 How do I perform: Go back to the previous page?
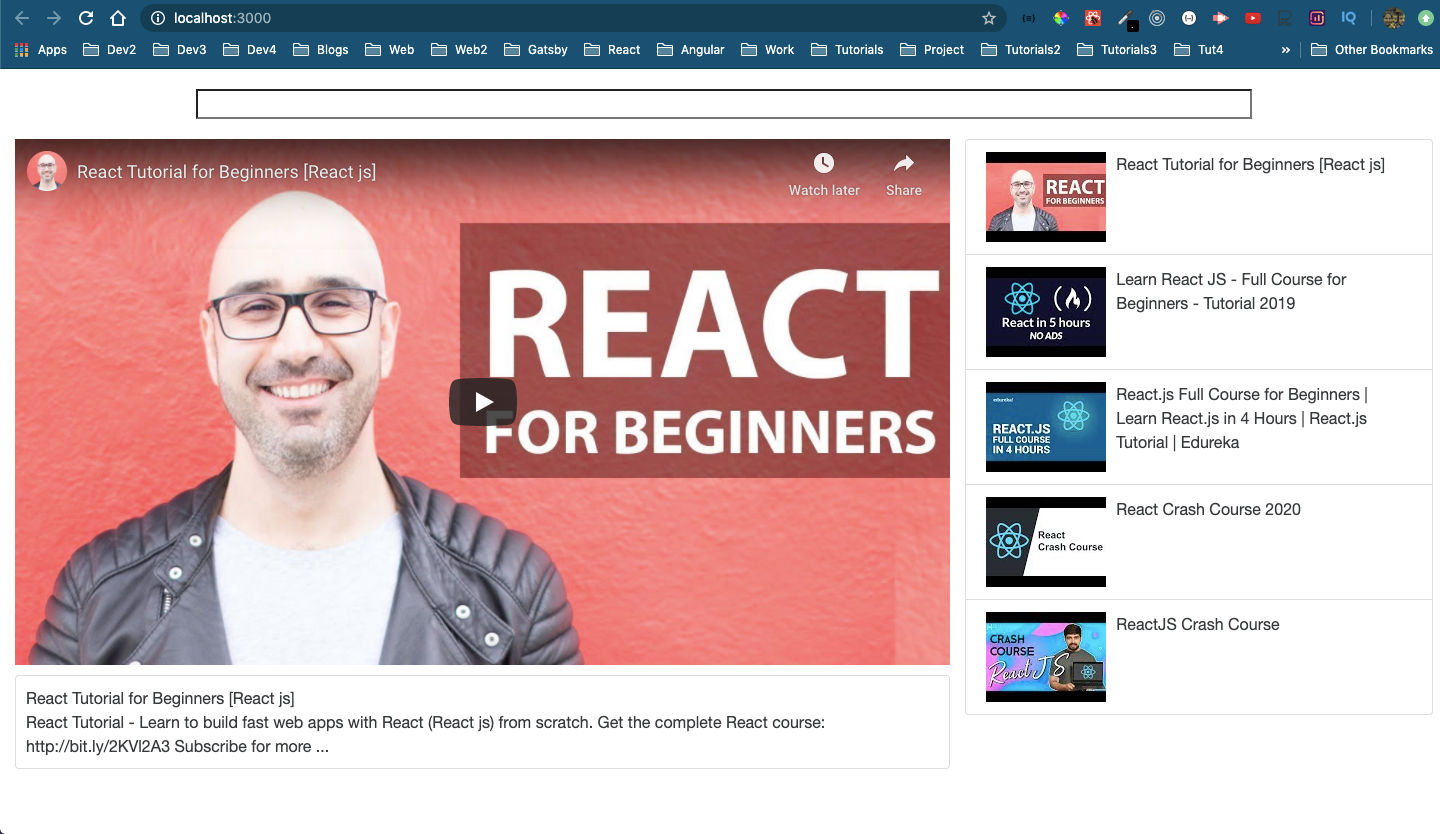(x=22, y=18)
